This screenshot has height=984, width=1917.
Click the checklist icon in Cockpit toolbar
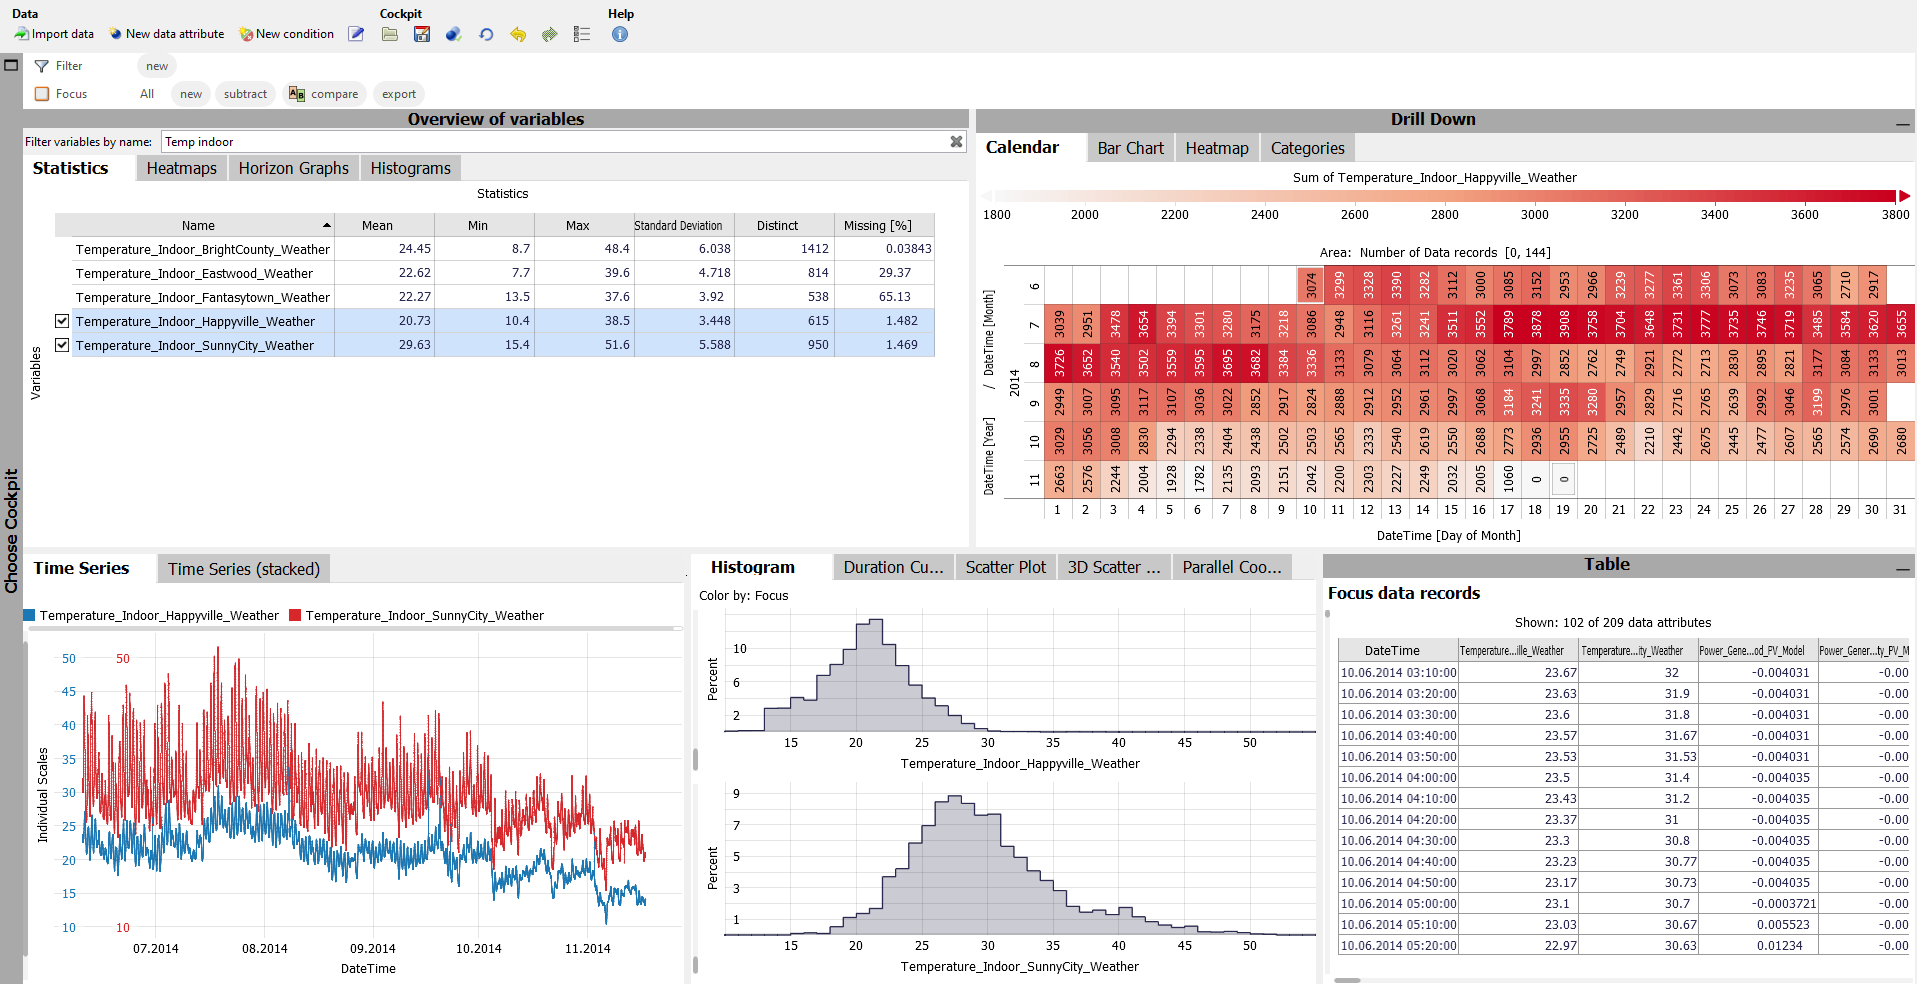[582, 34]
